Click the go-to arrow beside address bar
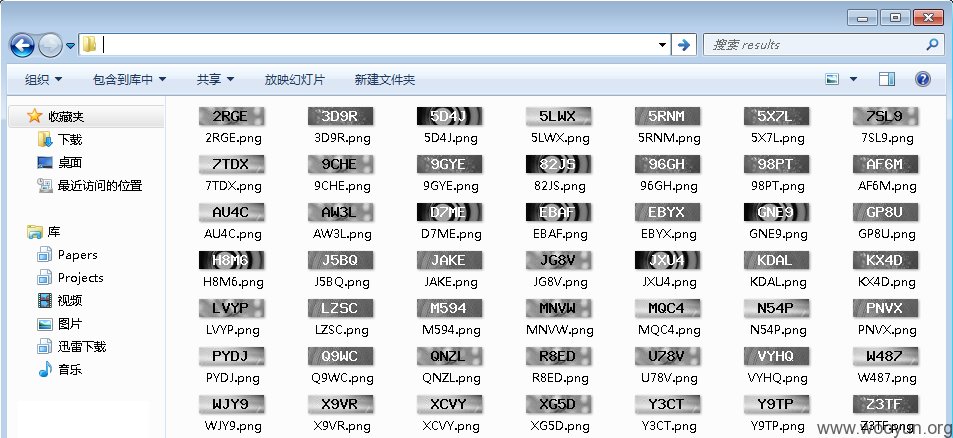This screenshot has height=438, width=953. (684, 45)
